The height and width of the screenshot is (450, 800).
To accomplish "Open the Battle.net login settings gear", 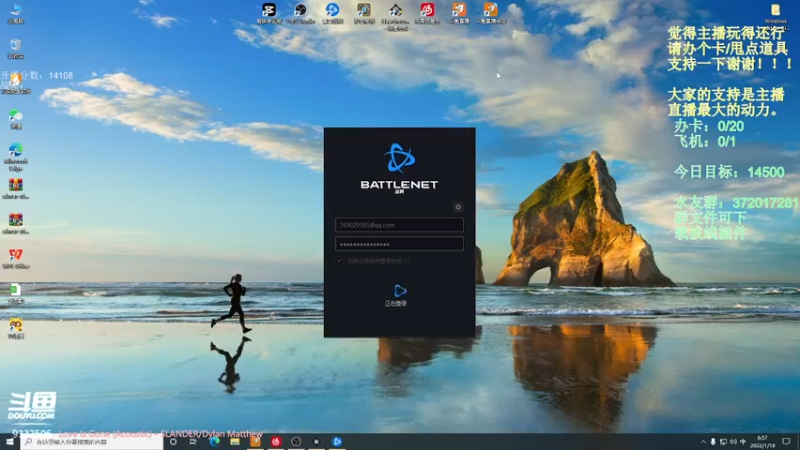I will pyautogui.click(x=458, y=207).
